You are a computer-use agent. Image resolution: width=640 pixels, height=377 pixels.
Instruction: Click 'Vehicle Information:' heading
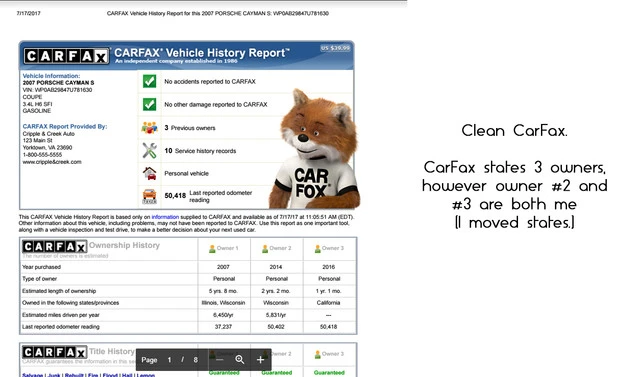point(51,76)
